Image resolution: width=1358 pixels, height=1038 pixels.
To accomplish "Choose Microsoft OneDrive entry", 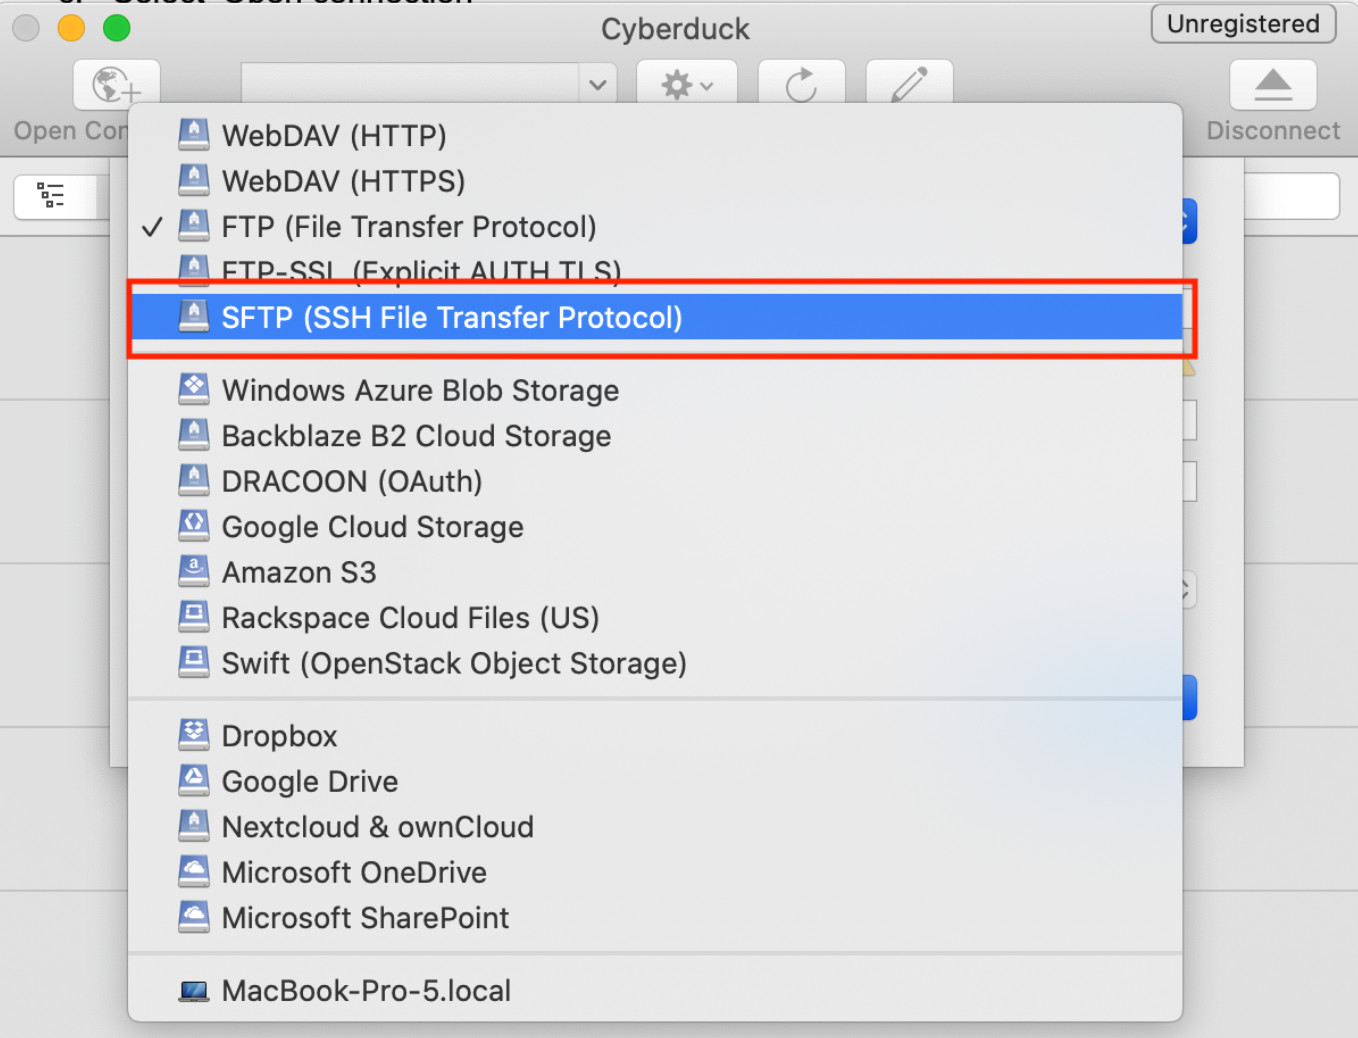I will coord(354,872).
